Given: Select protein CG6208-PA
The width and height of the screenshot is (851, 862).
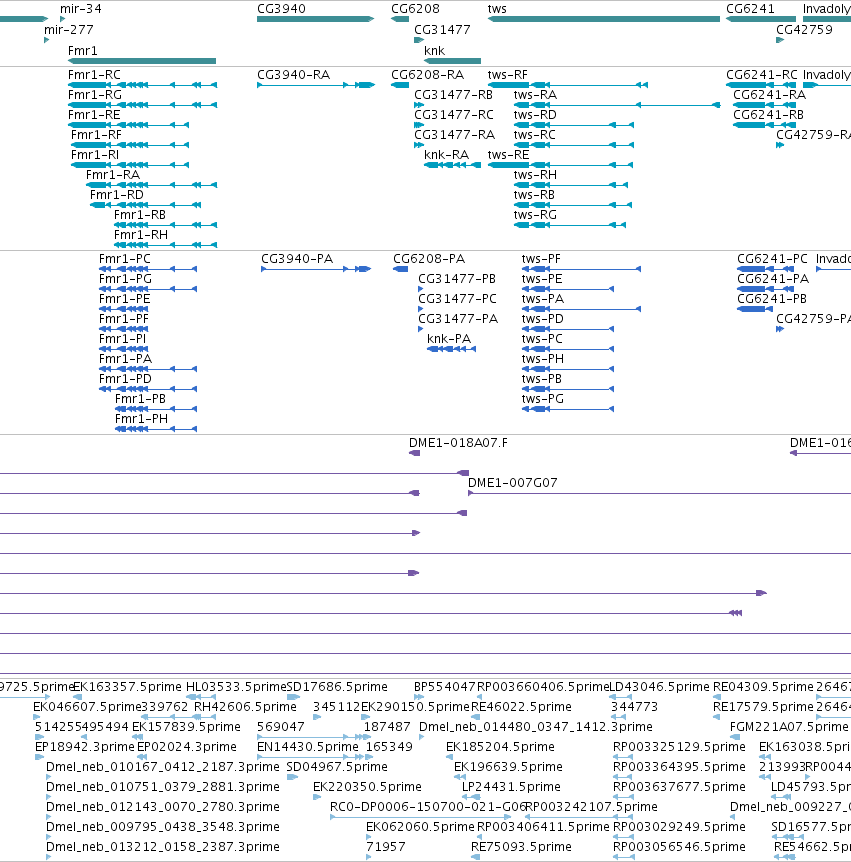Looking at the screenshot, I should [401, 269].
